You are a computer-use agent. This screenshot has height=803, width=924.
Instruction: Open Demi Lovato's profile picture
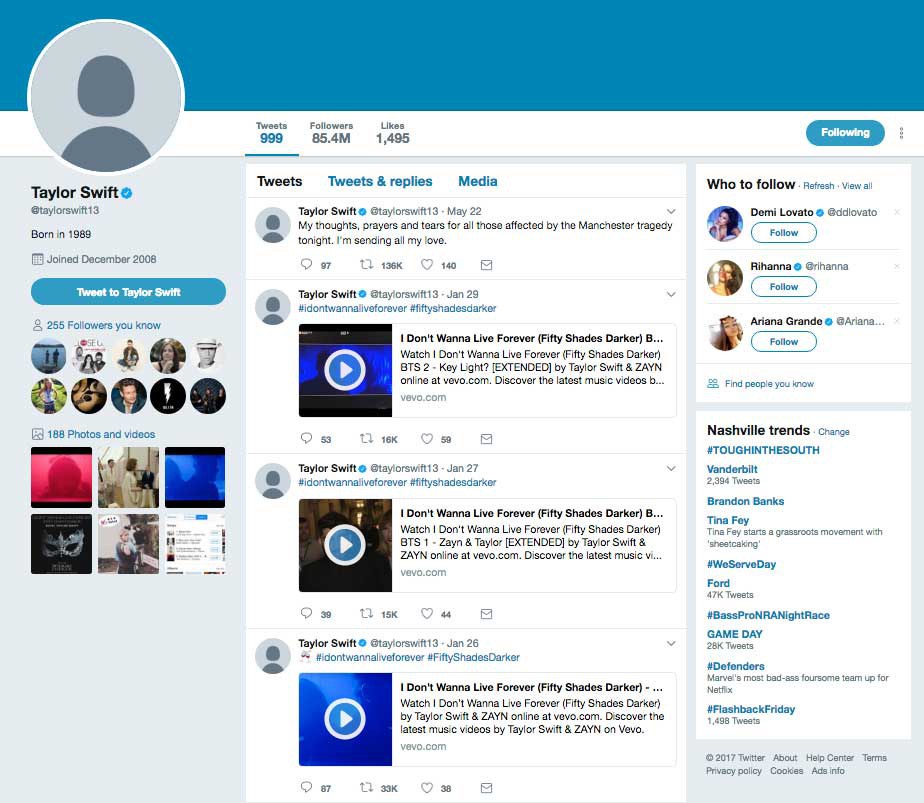coord(725,223)
